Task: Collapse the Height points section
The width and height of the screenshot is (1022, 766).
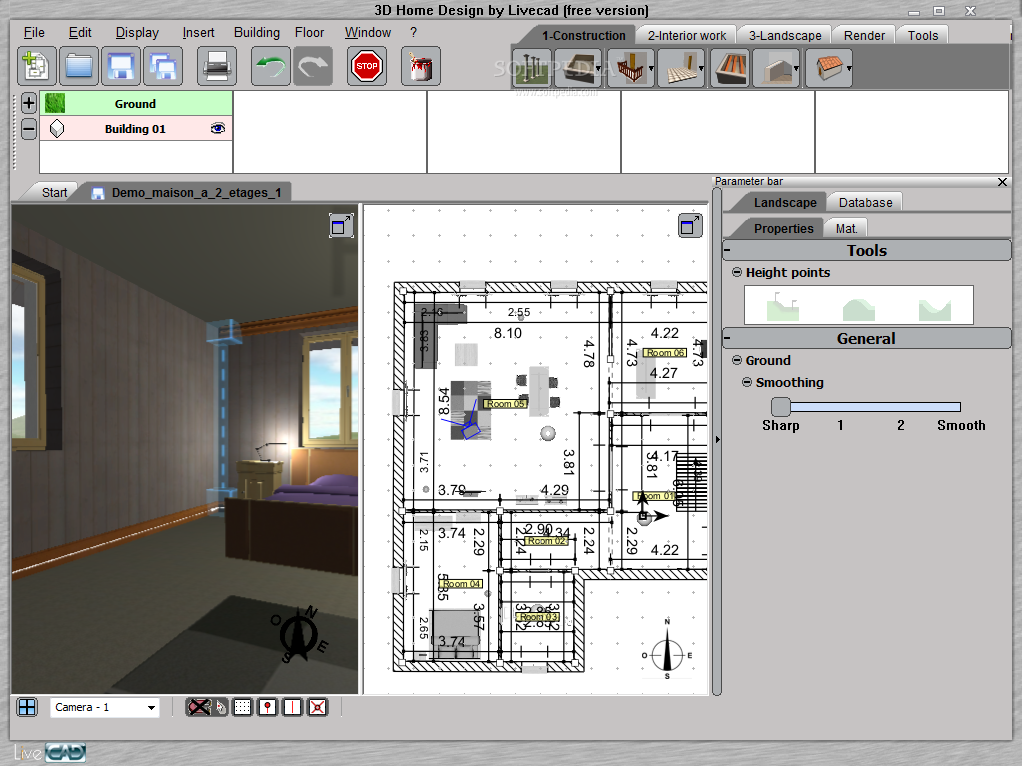Action: point(737,273)
